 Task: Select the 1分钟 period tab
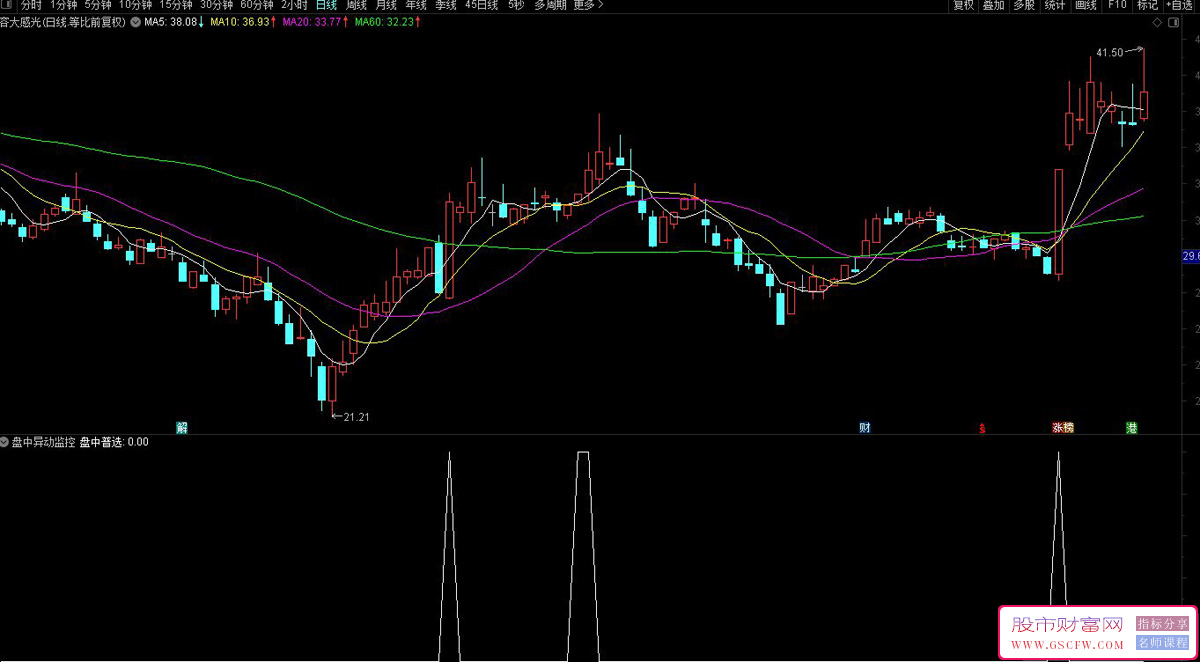click(x=63, y=5)
